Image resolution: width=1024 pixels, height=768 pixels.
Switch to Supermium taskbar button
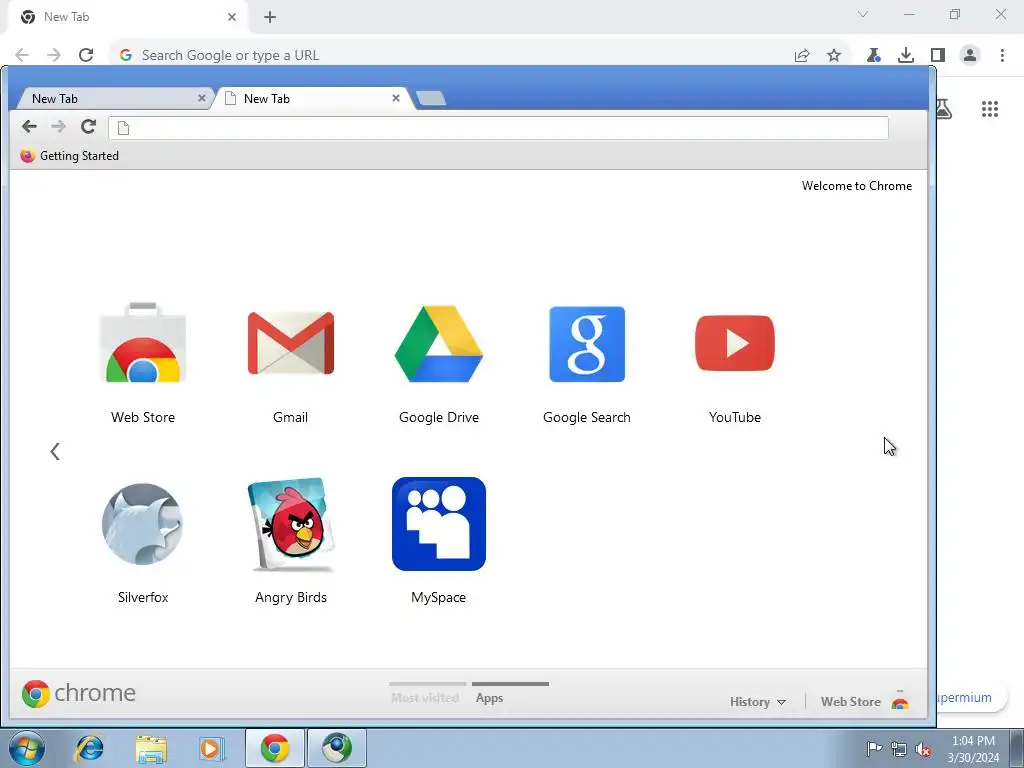click(x=337, y=748)
